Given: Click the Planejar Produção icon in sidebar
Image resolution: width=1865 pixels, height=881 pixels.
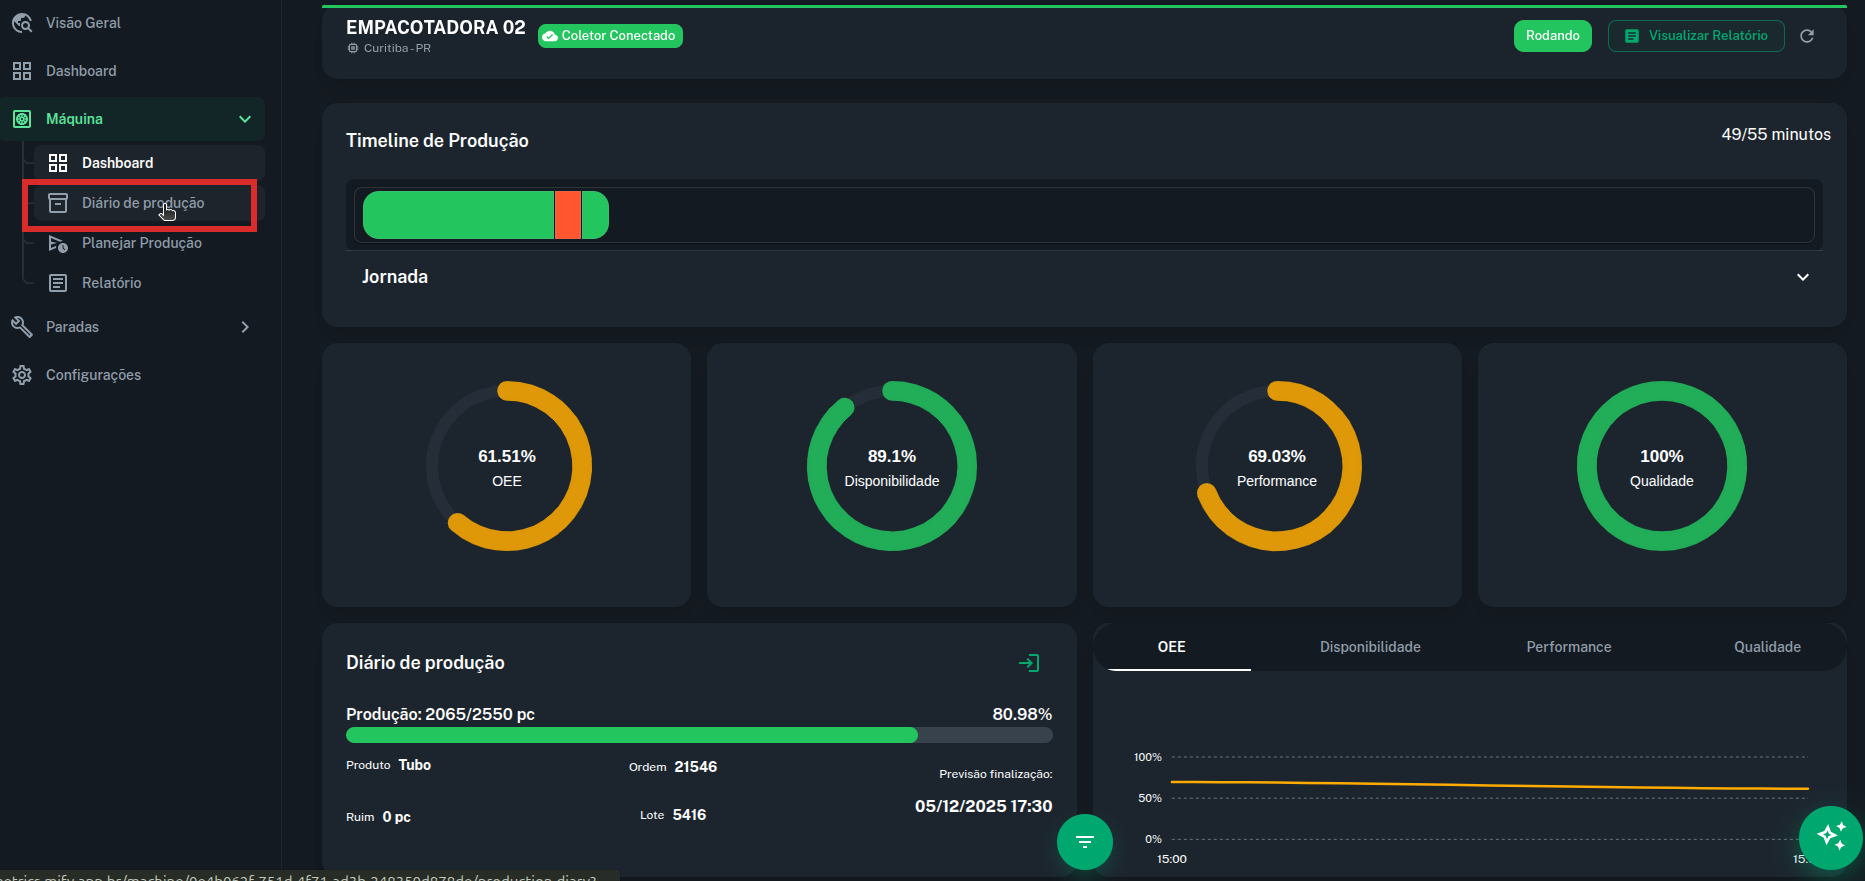Looking at the screenshot, I should pyautogui.click(x=58, y=243).
